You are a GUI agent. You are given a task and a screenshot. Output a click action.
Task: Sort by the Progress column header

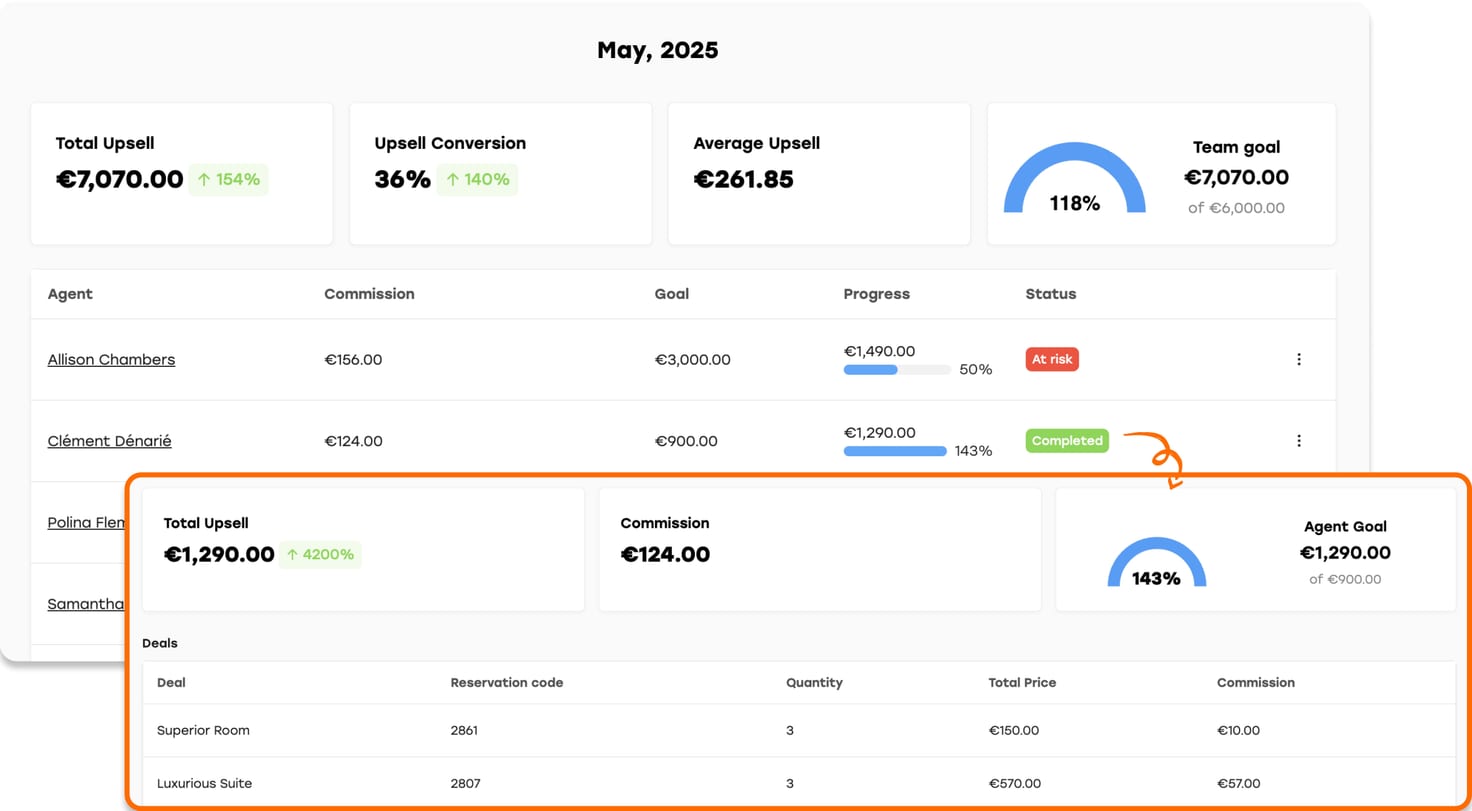pos(876,294)
